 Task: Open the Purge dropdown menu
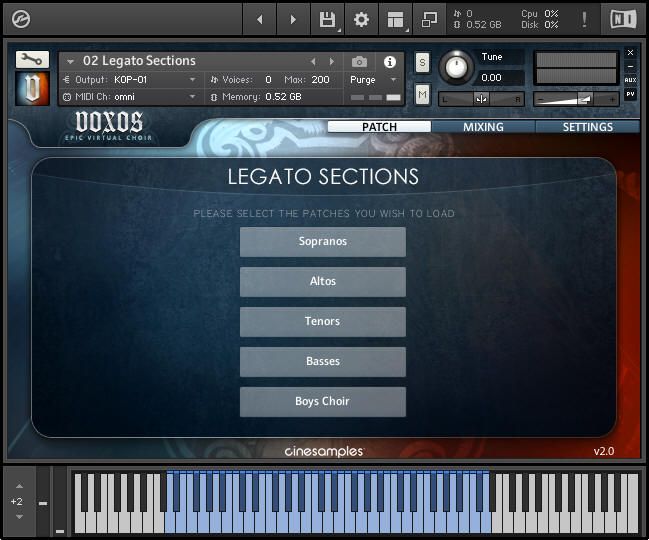coord(375,79)
